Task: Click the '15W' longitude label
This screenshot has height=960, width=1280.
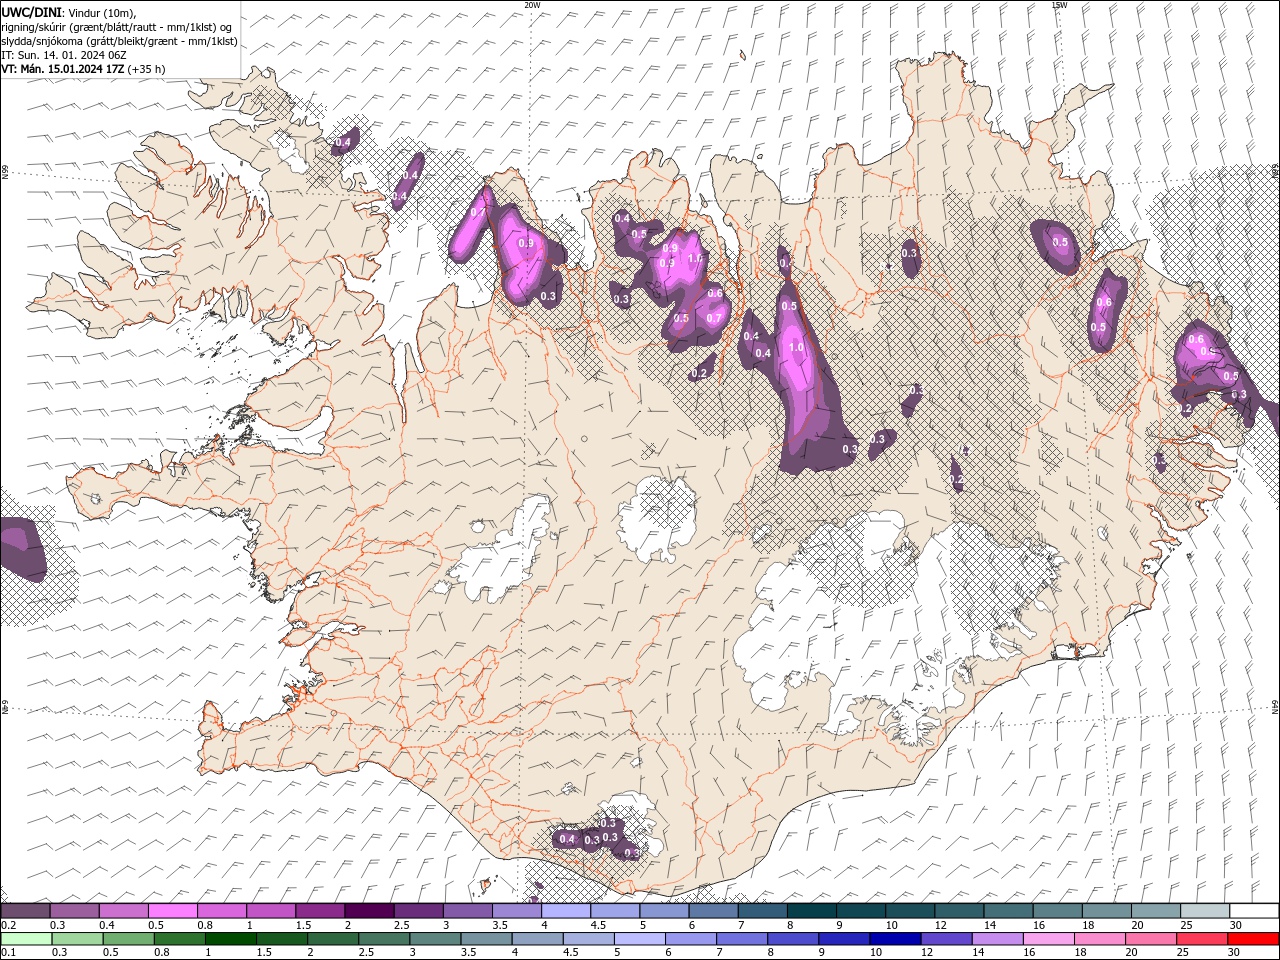Action: point(1059,5)
